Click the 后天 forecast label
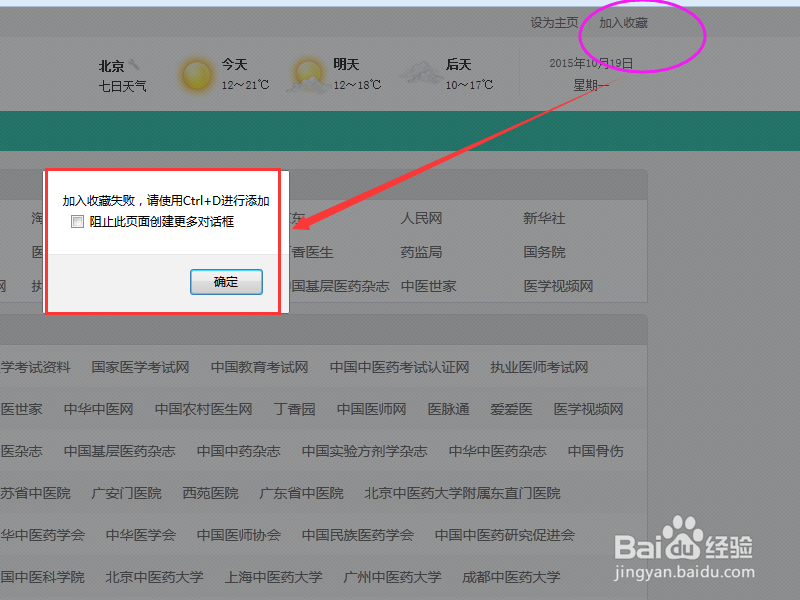The image size is (800, 600). pyautogui.click(x=458, y=64)
